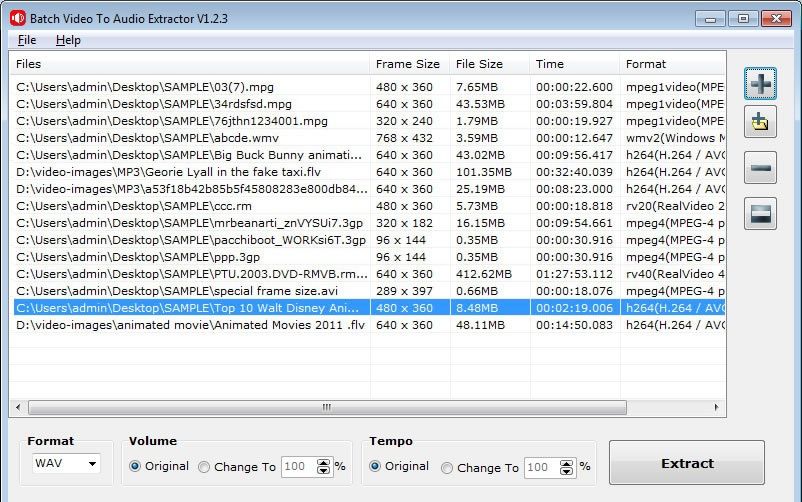The height and width of the screenshot is (502, 802).
Task: Select the special frame size.avi row
Action: (x=367, y=291)
